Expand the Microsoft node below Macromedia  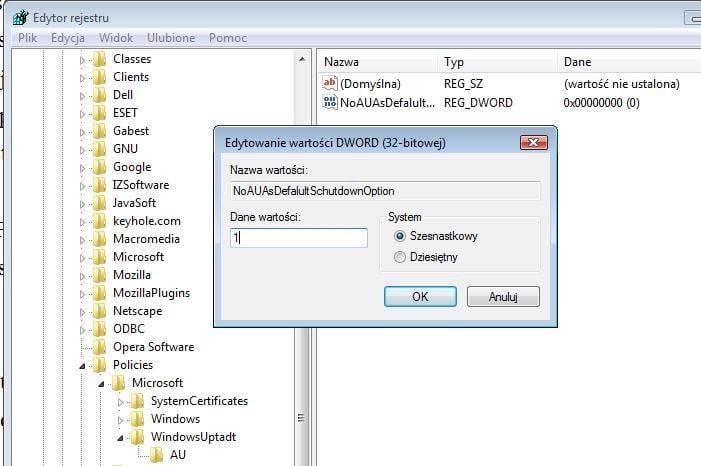(x=82, y=258)
